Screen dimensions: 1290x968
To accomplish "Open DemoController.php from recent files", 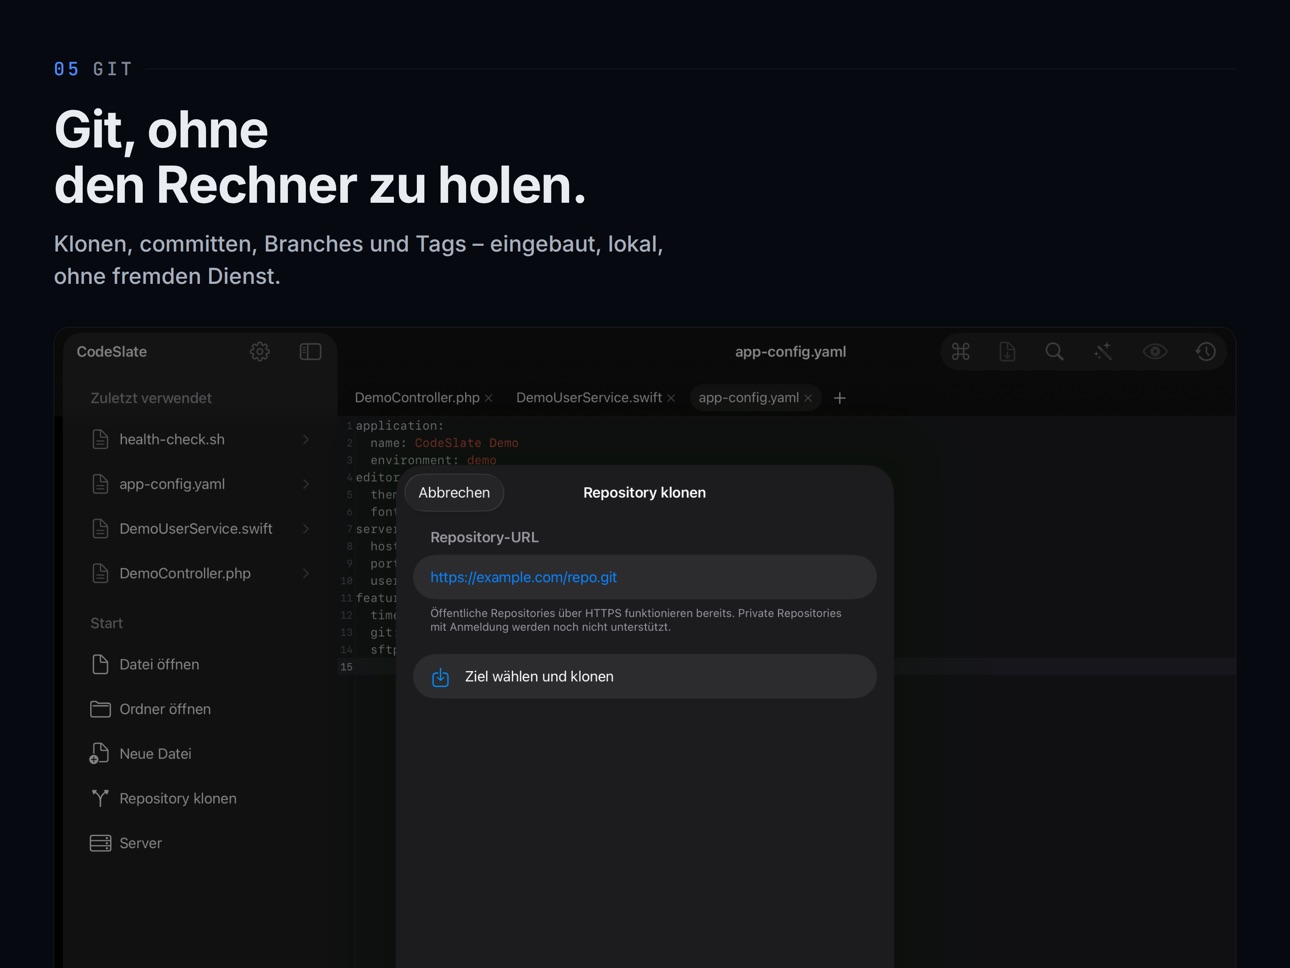I will [x=200, y=574].
